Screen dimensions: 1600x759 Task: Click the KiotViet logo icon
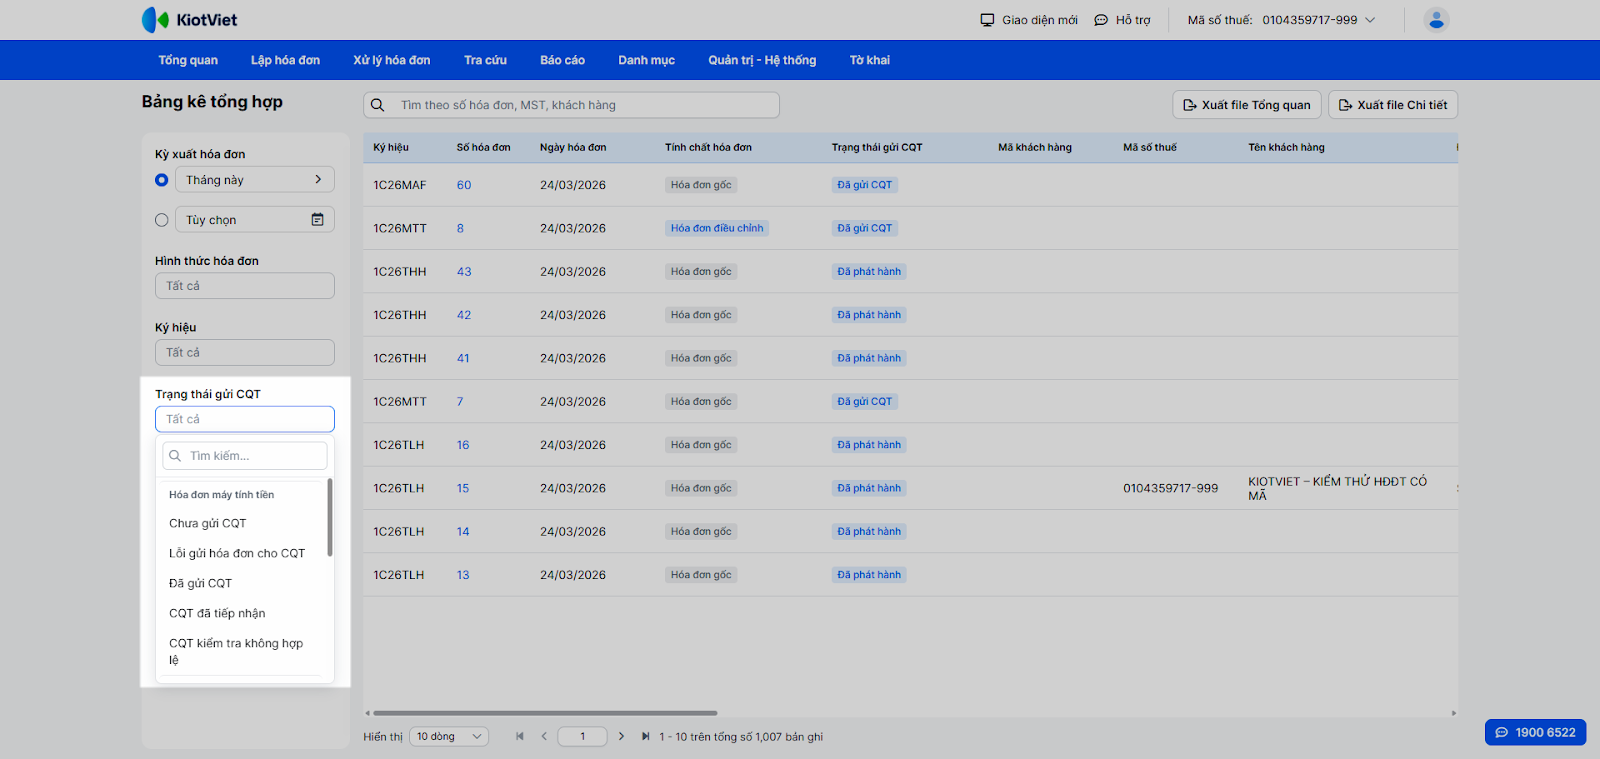coord(155,20)
